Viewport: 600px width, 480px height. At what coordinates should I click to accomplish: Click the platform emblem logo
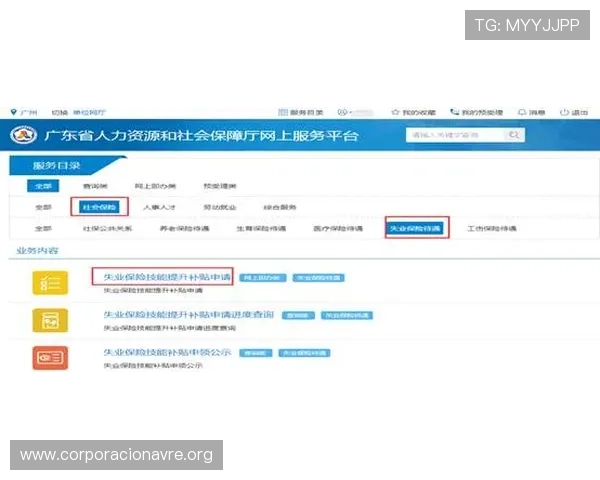pyautogui.click(x=23, y=135)
